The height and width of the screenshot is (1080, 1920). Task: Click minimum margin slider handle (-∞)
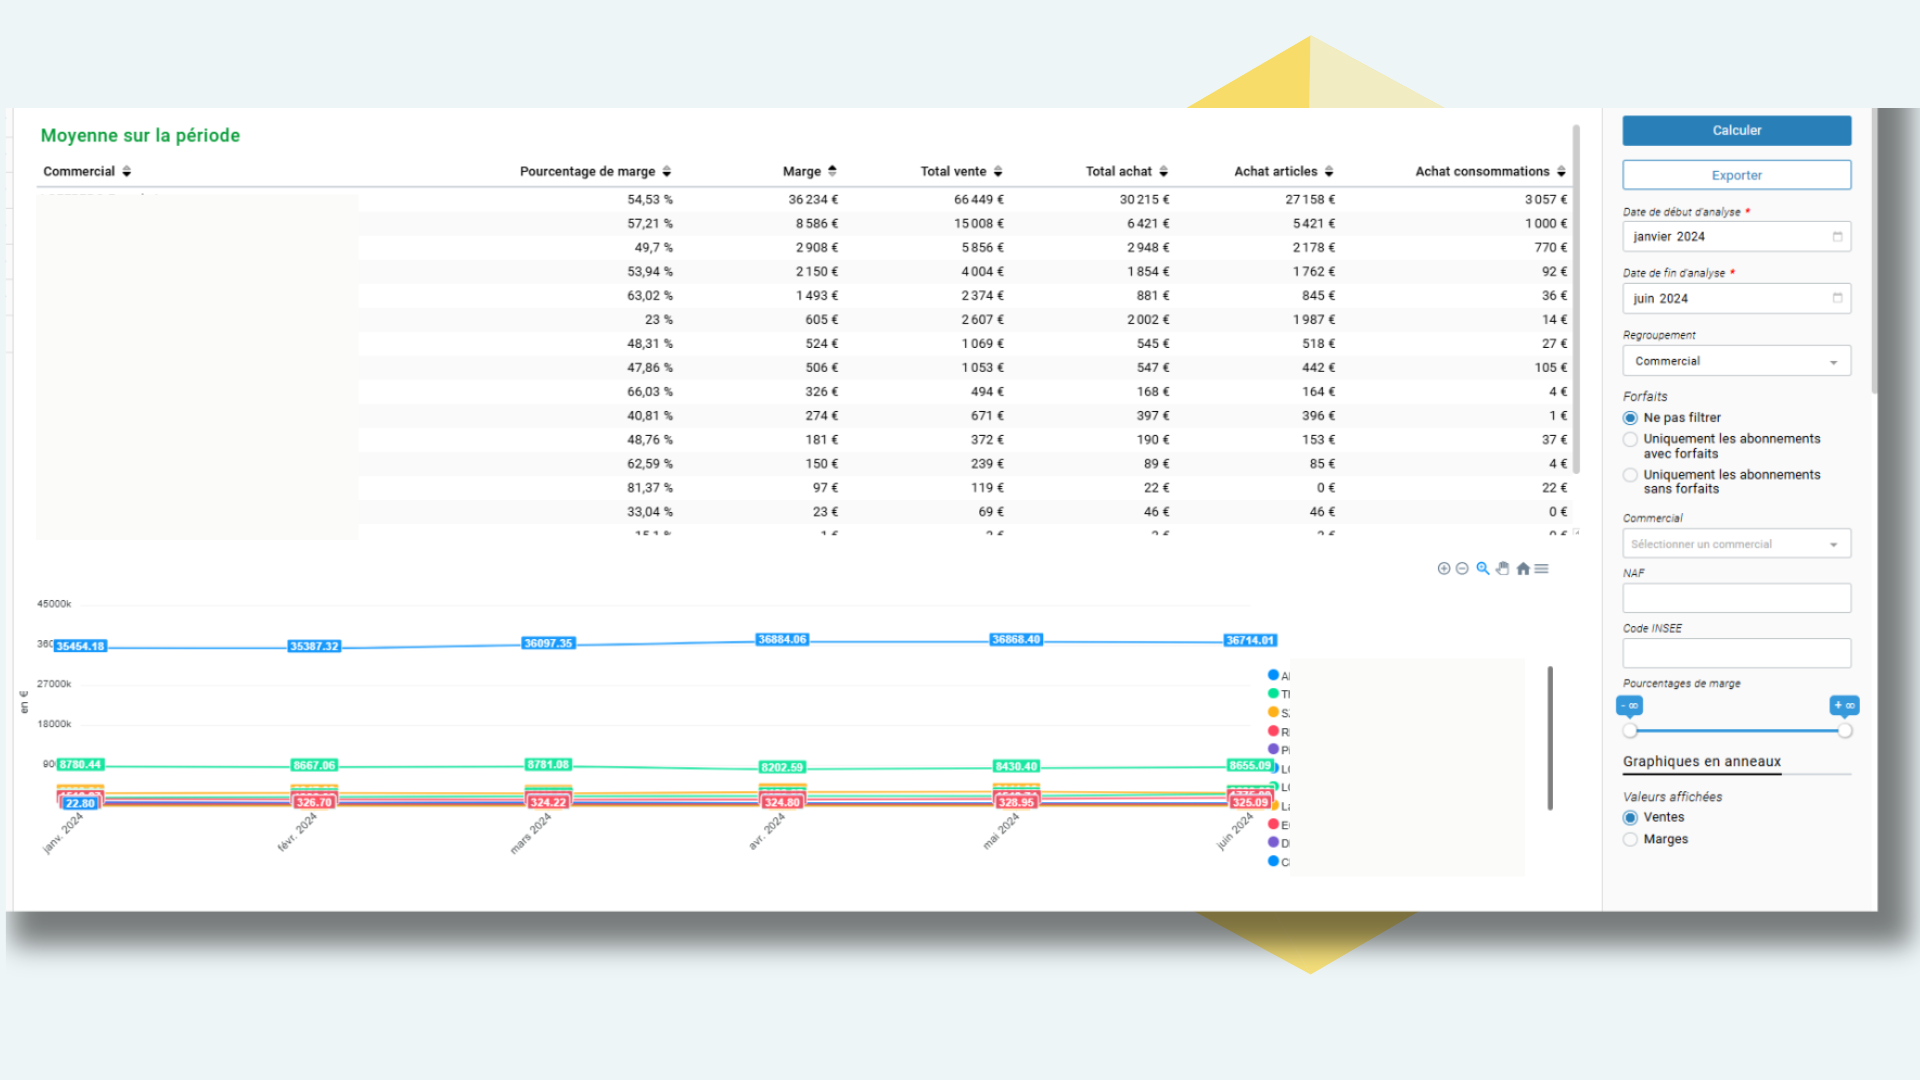[x=1630, y=731]
